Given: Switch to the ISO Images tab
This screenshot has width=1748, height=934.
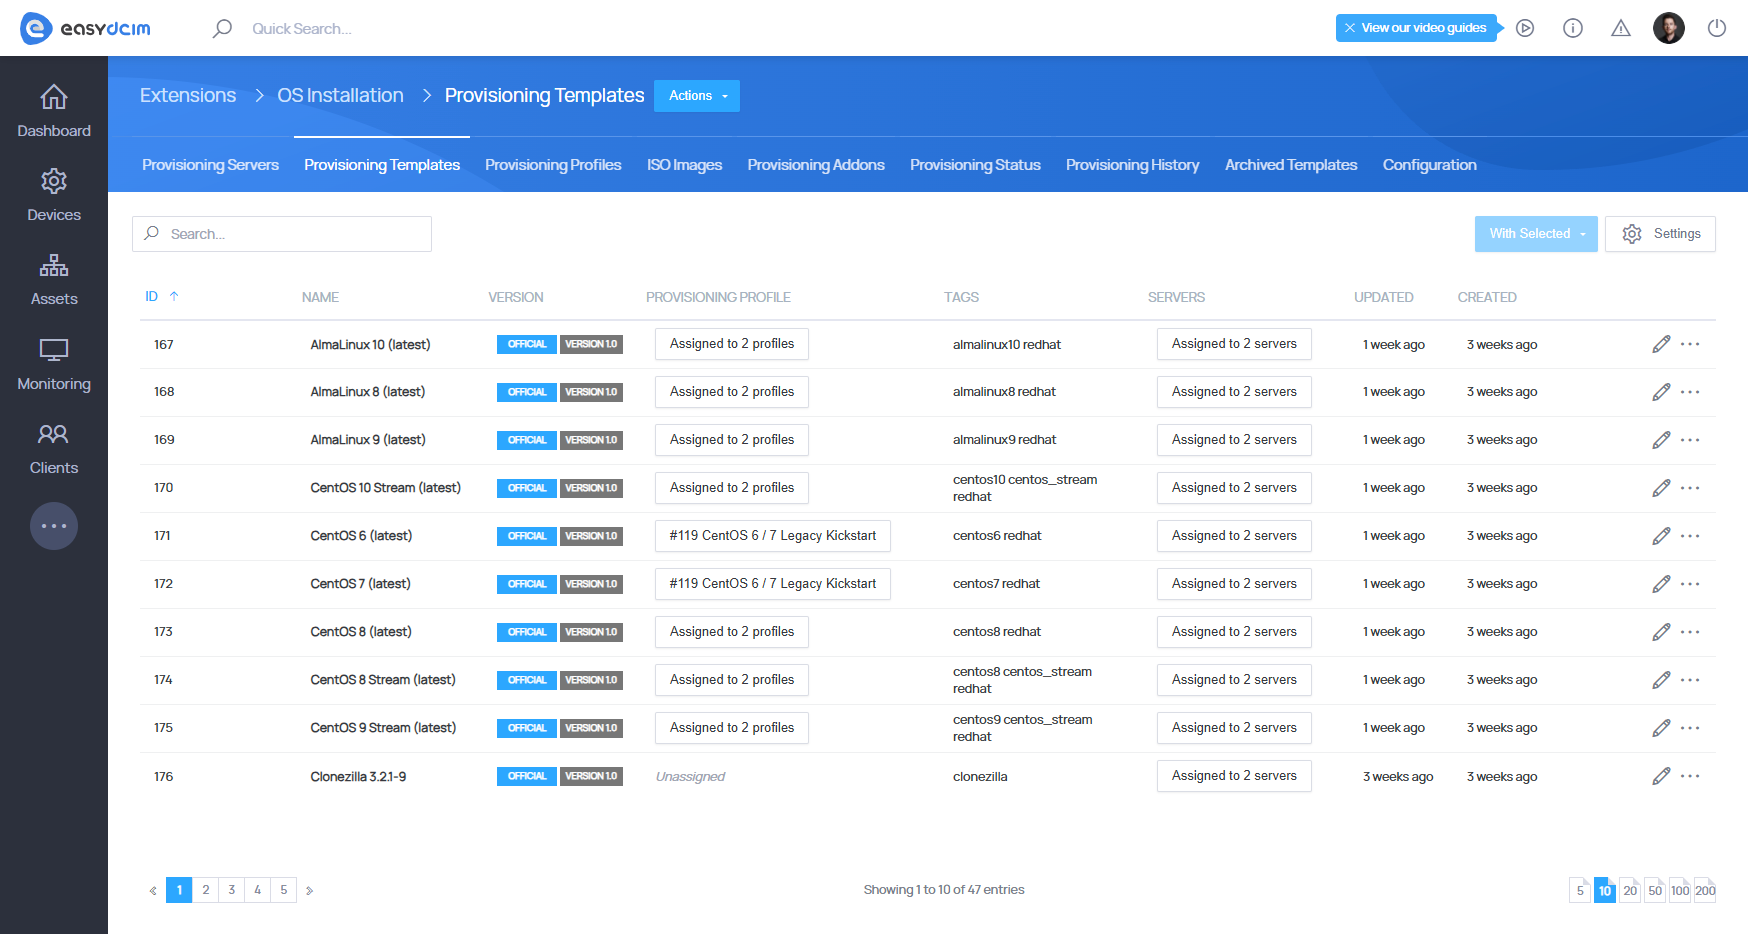Looking at the screenshot, I should [x=684, y=164].
